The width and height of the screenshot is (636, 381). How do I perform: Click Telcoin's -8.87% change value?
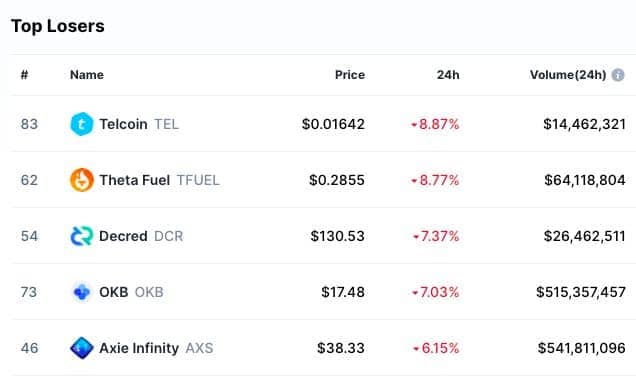[x=435, y=124]
